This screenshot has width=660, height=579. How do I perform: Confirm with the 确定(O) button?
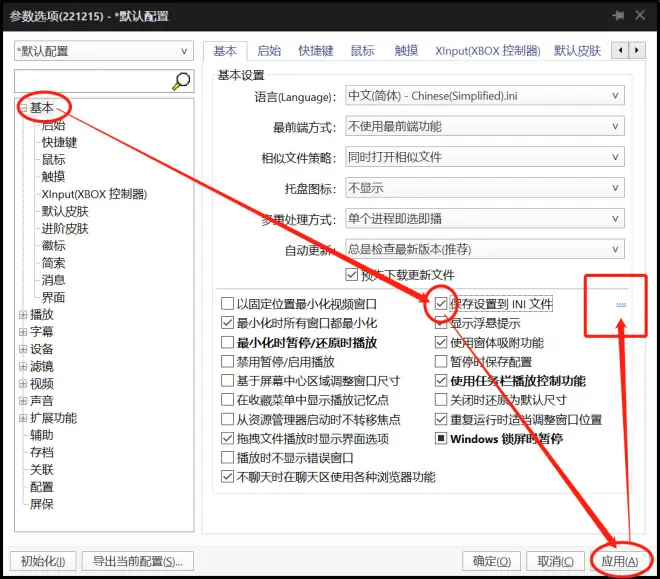click(x=491, y=561)
